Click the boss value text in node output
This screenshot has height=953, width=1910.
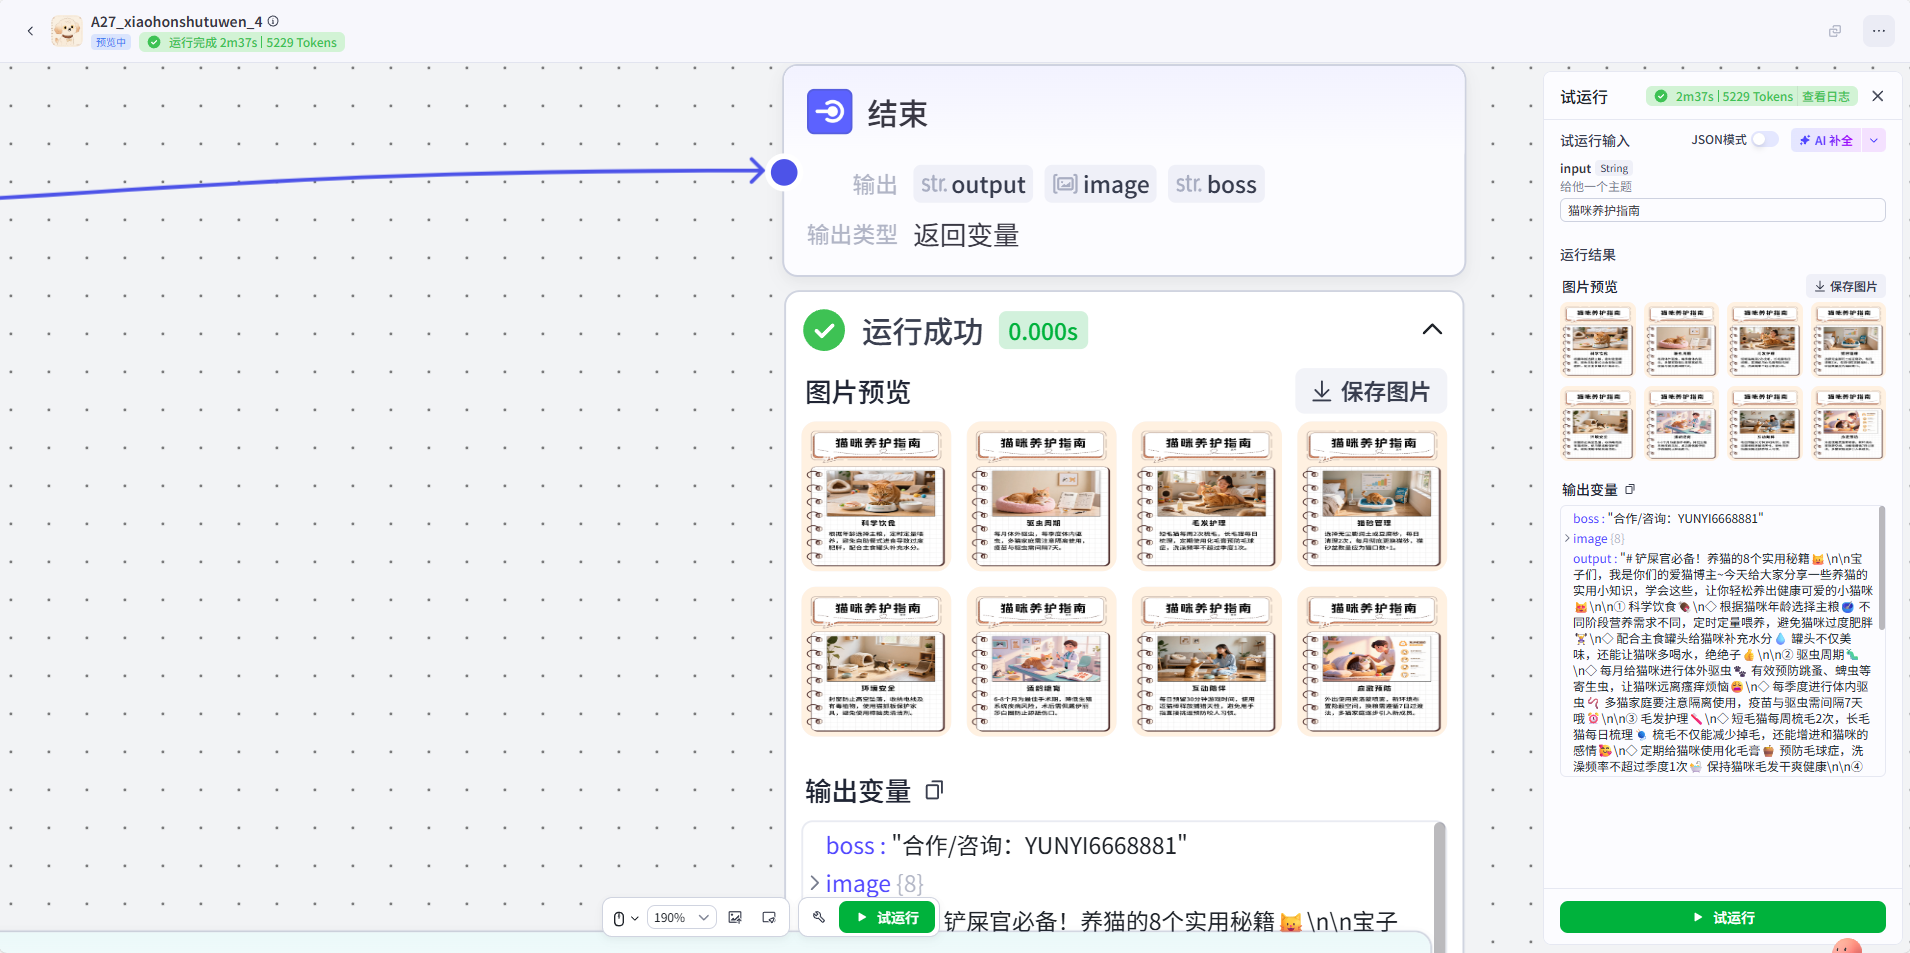pyautogui.click(x=1039, y=846)
